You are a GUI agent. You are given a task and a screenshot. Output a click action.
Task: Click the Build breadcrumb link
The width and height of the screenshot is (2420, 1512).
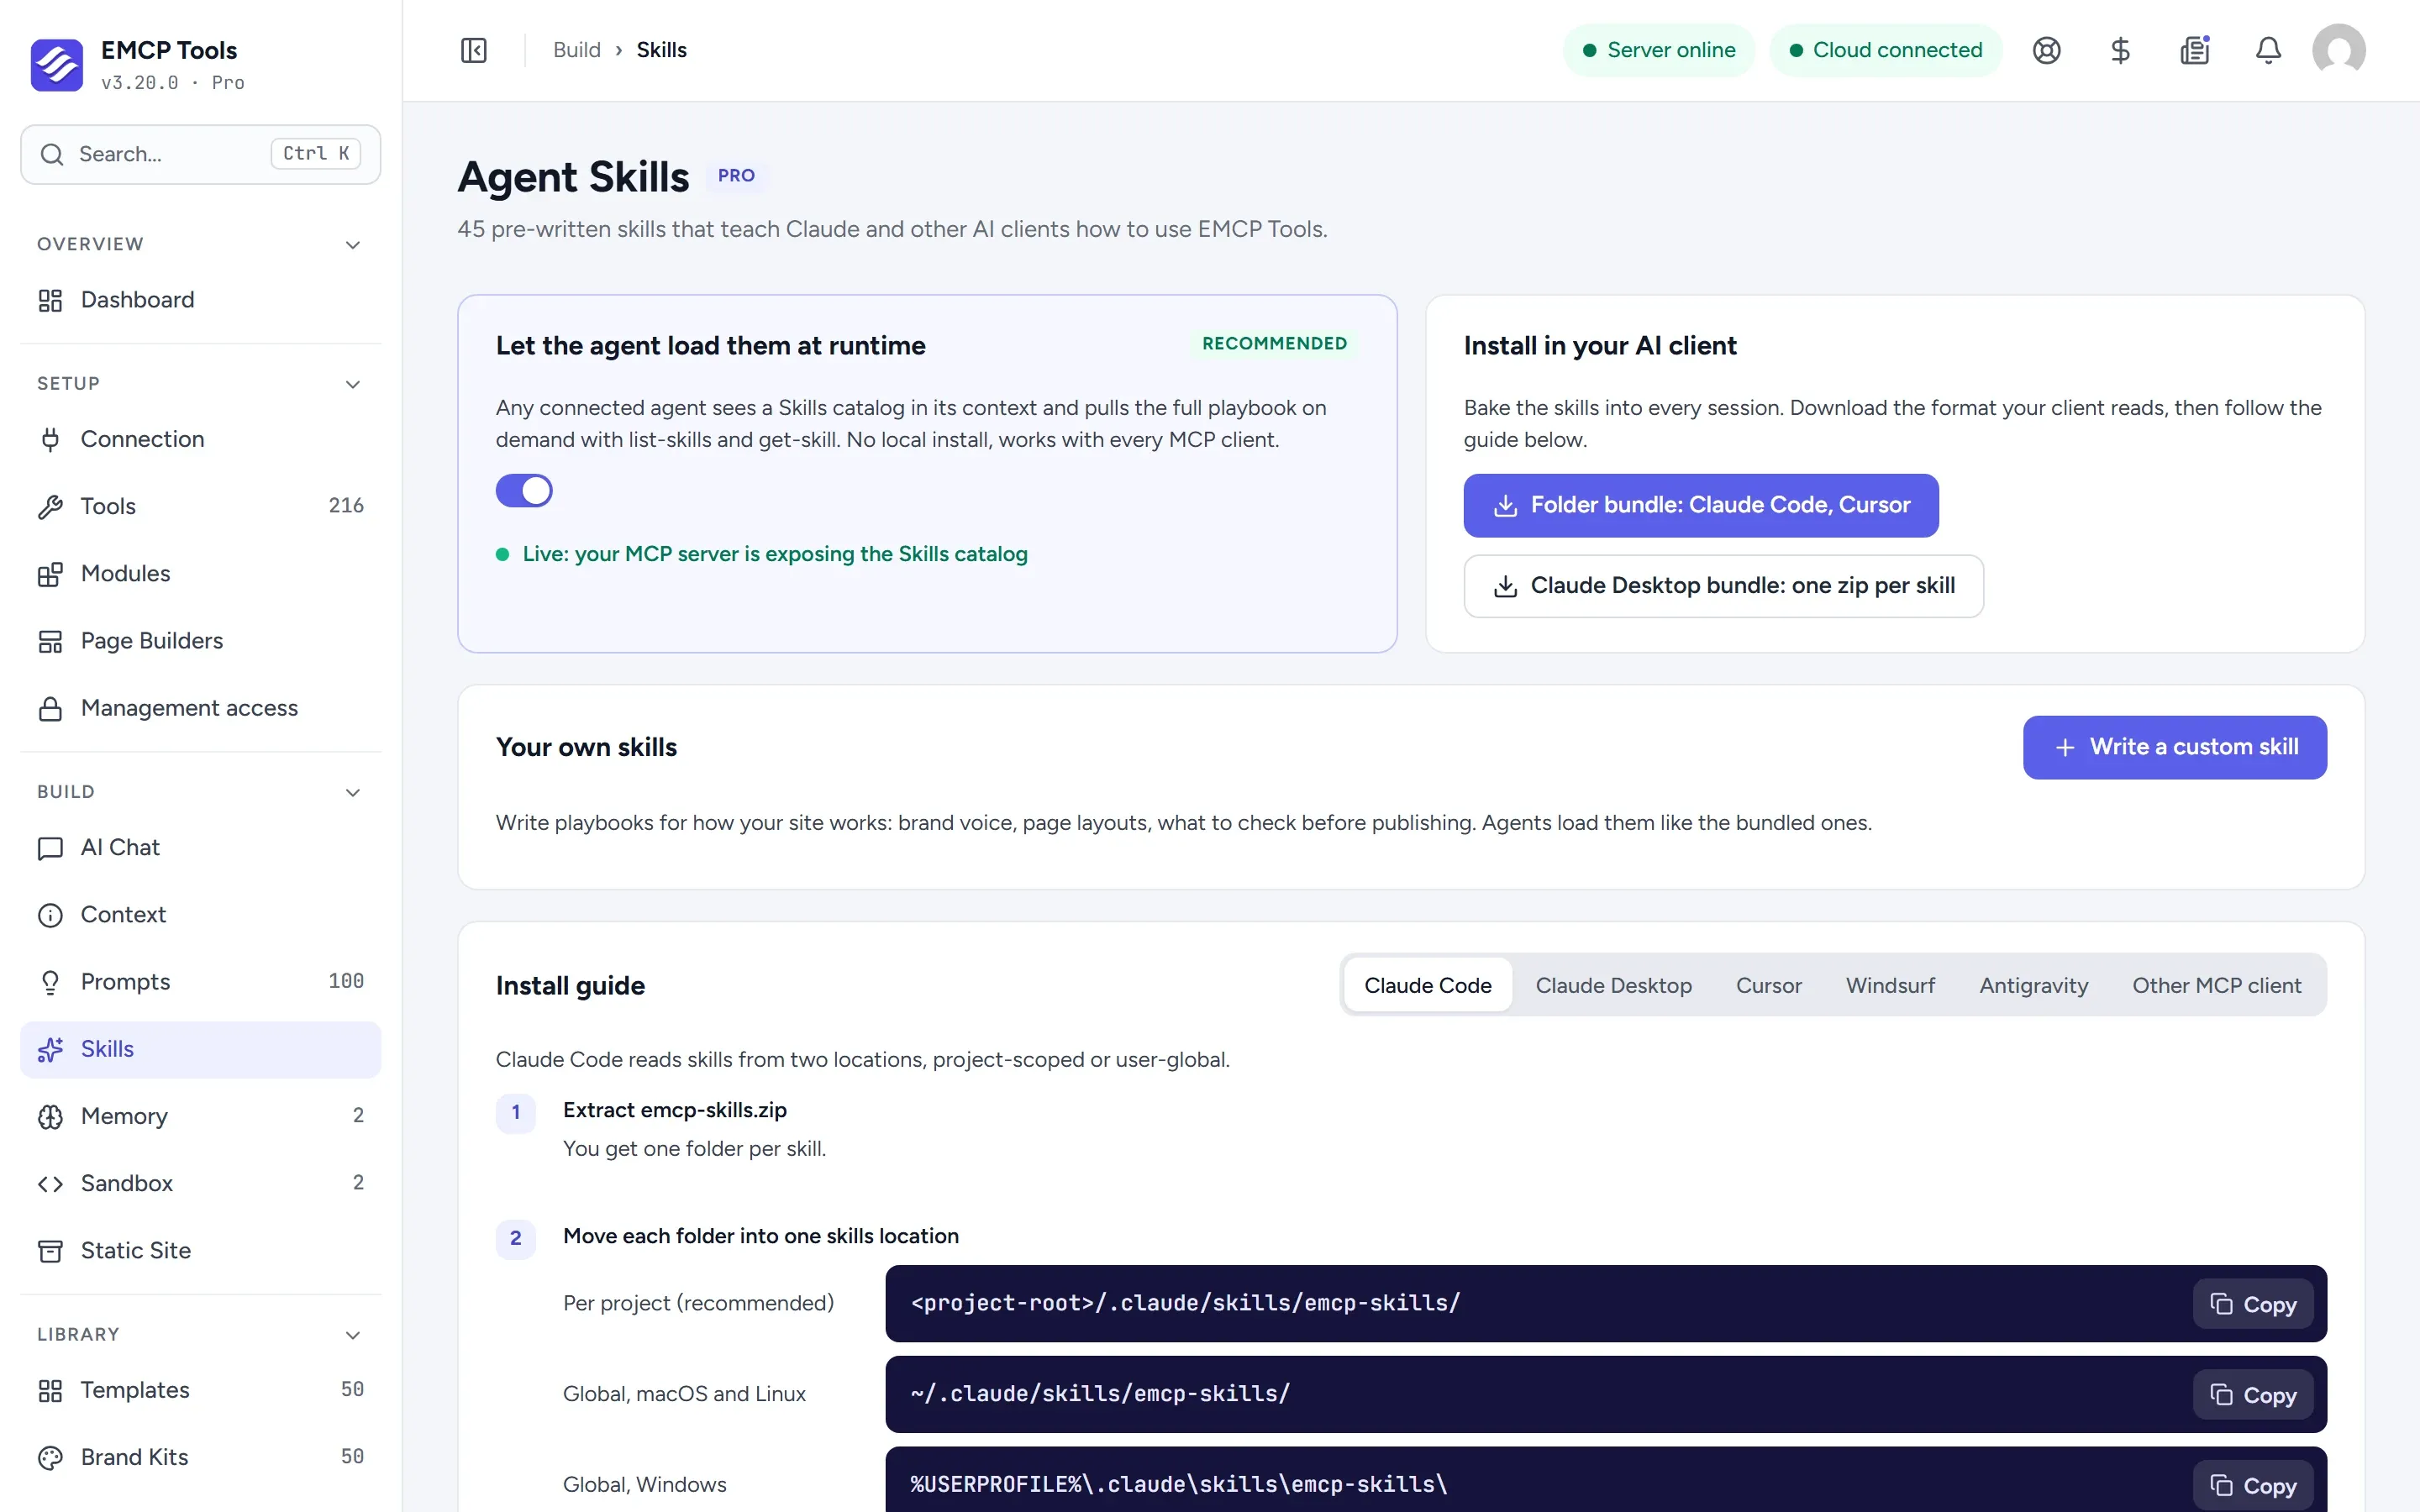[577, 50]
